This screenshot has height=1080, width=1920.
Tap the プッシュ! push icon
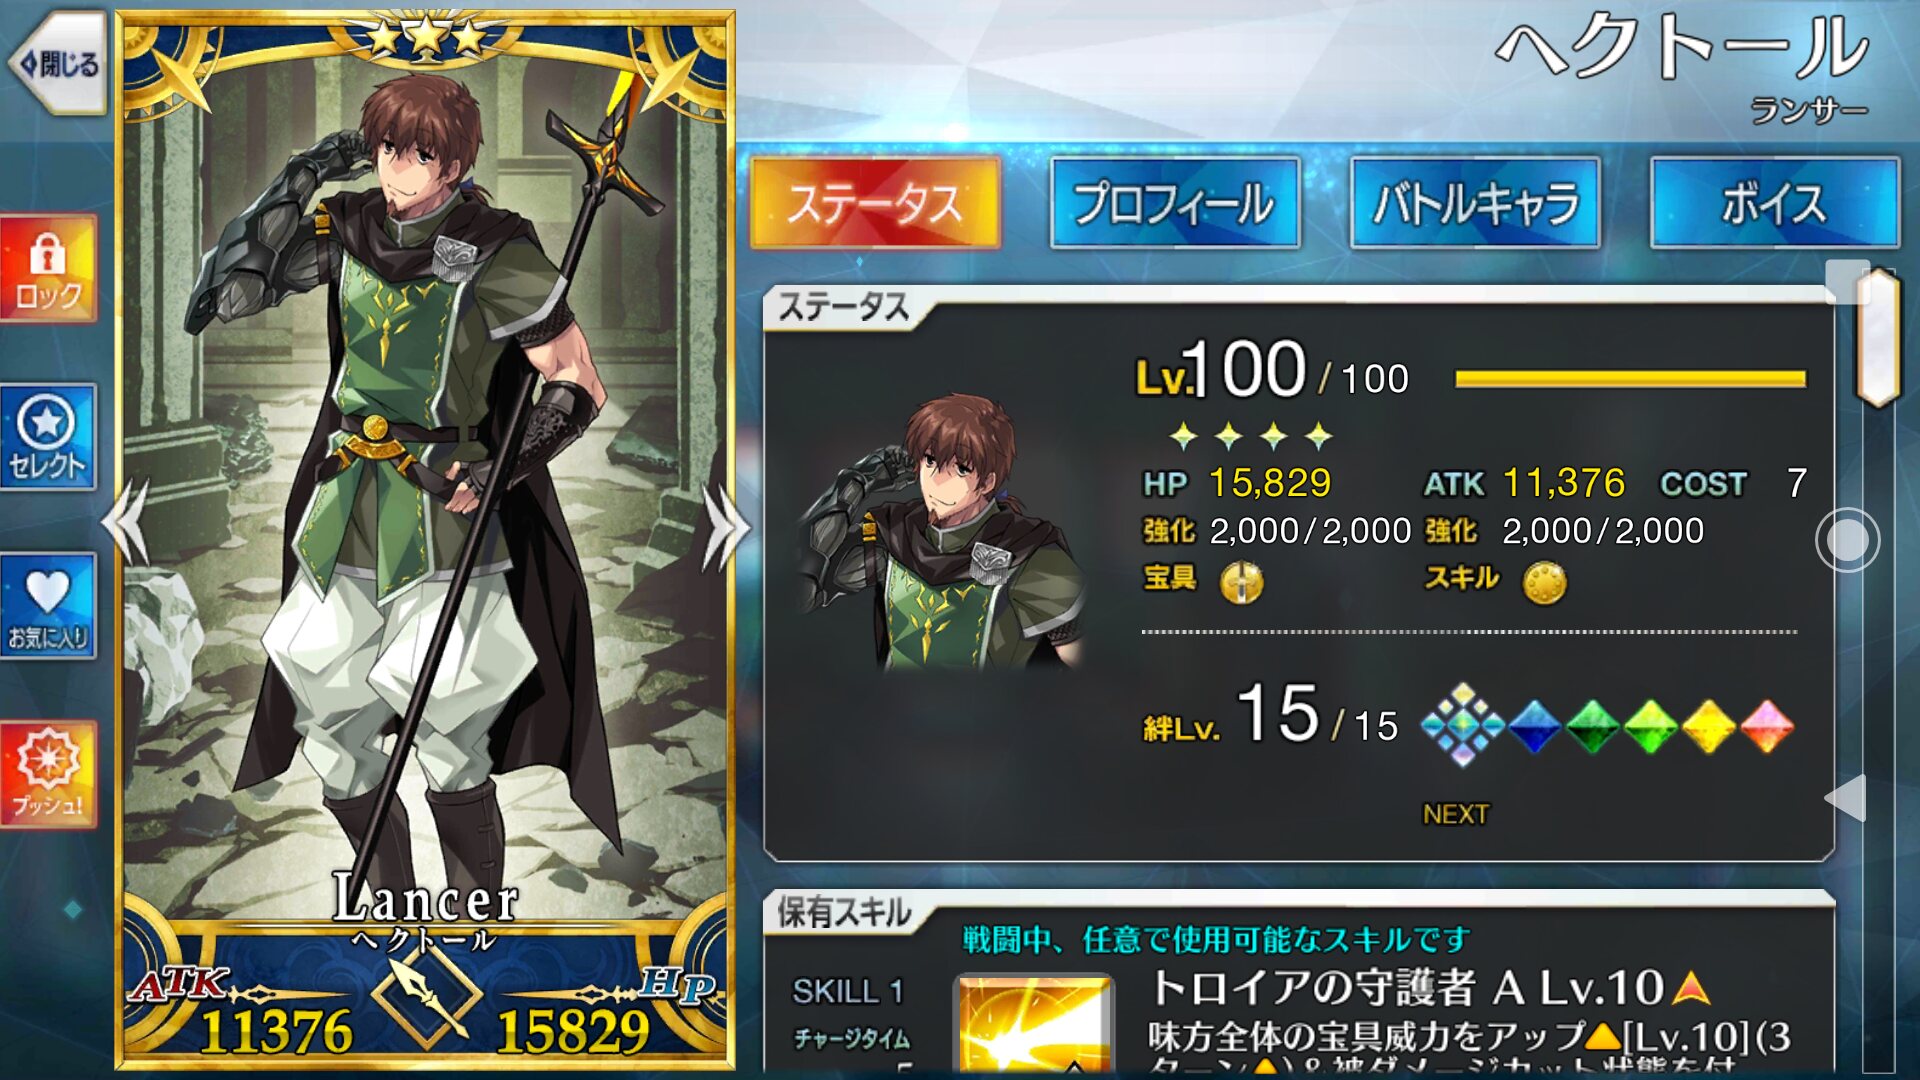click(x=48, y=774)
